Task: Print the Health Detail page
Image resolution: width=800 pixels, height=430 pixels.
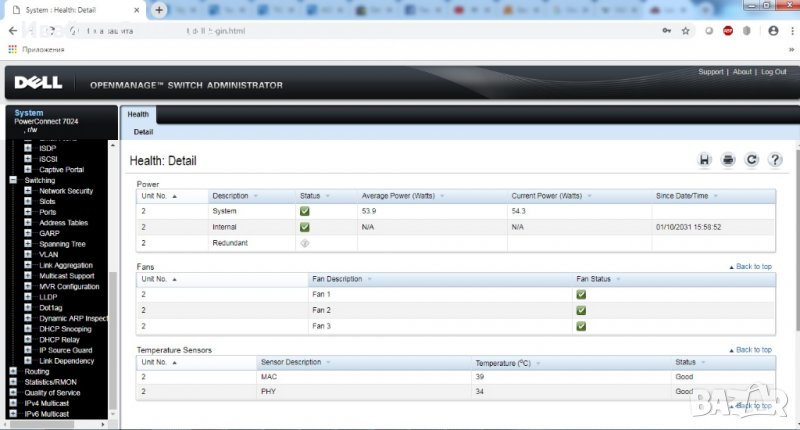Action: 728,160
